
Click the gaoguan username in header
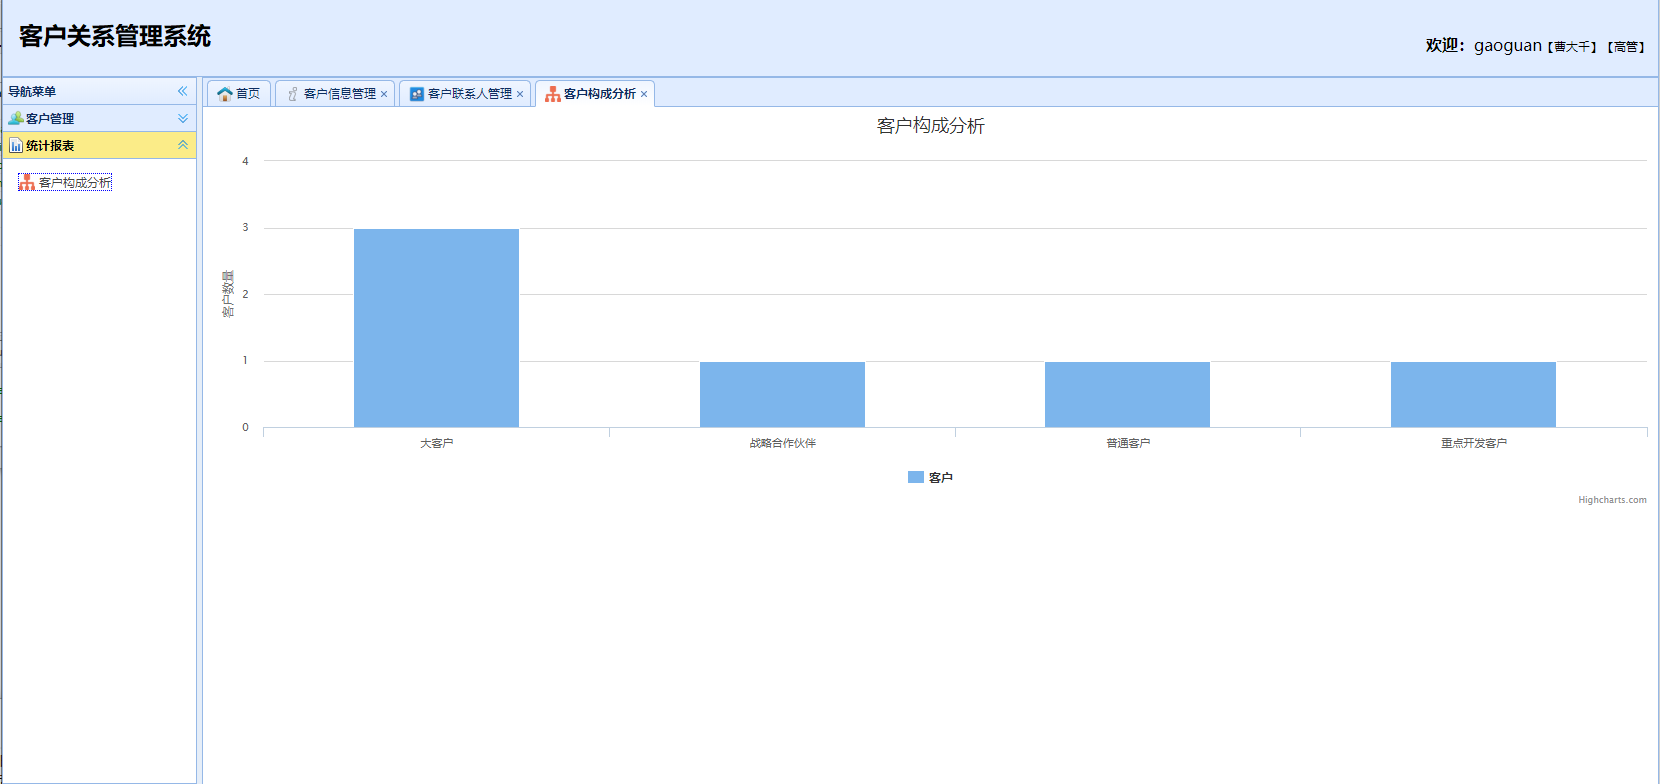point(1508,46)
